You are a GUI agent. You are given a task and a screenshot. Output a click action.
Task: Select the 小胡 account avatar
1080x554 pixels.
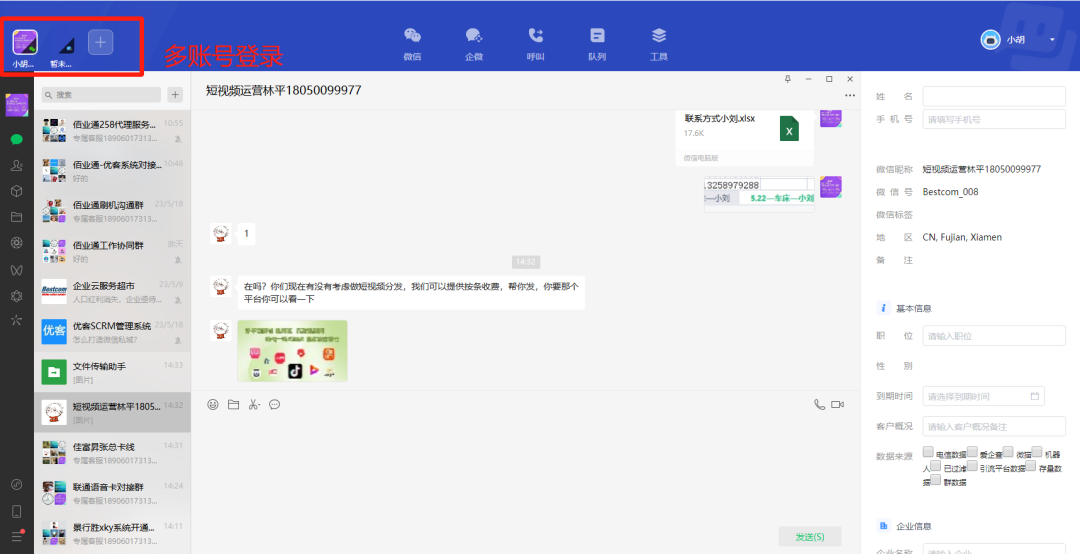[25, 43]
